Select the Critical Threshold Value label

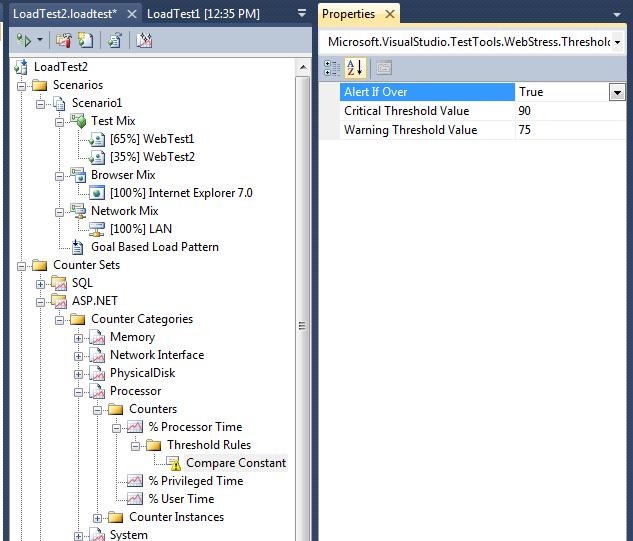tap(407, 111)
